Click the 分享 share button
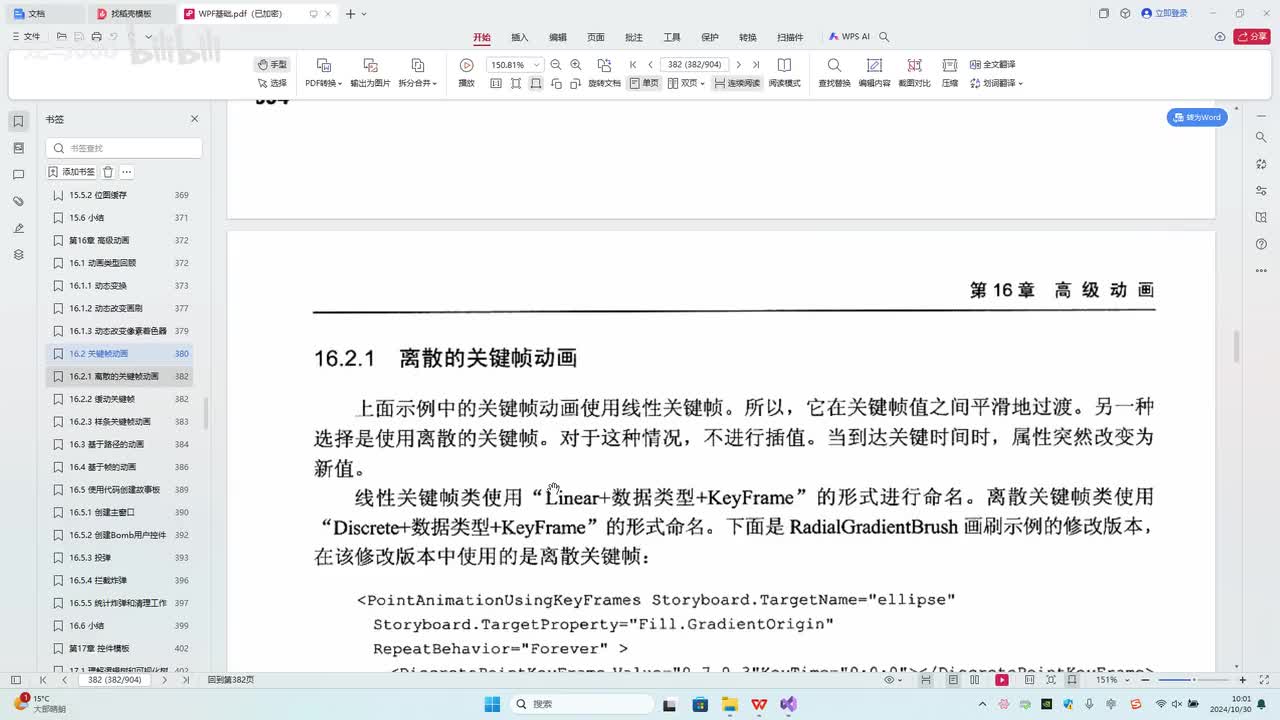The image size is (1280, 720). pos(1252,36)
